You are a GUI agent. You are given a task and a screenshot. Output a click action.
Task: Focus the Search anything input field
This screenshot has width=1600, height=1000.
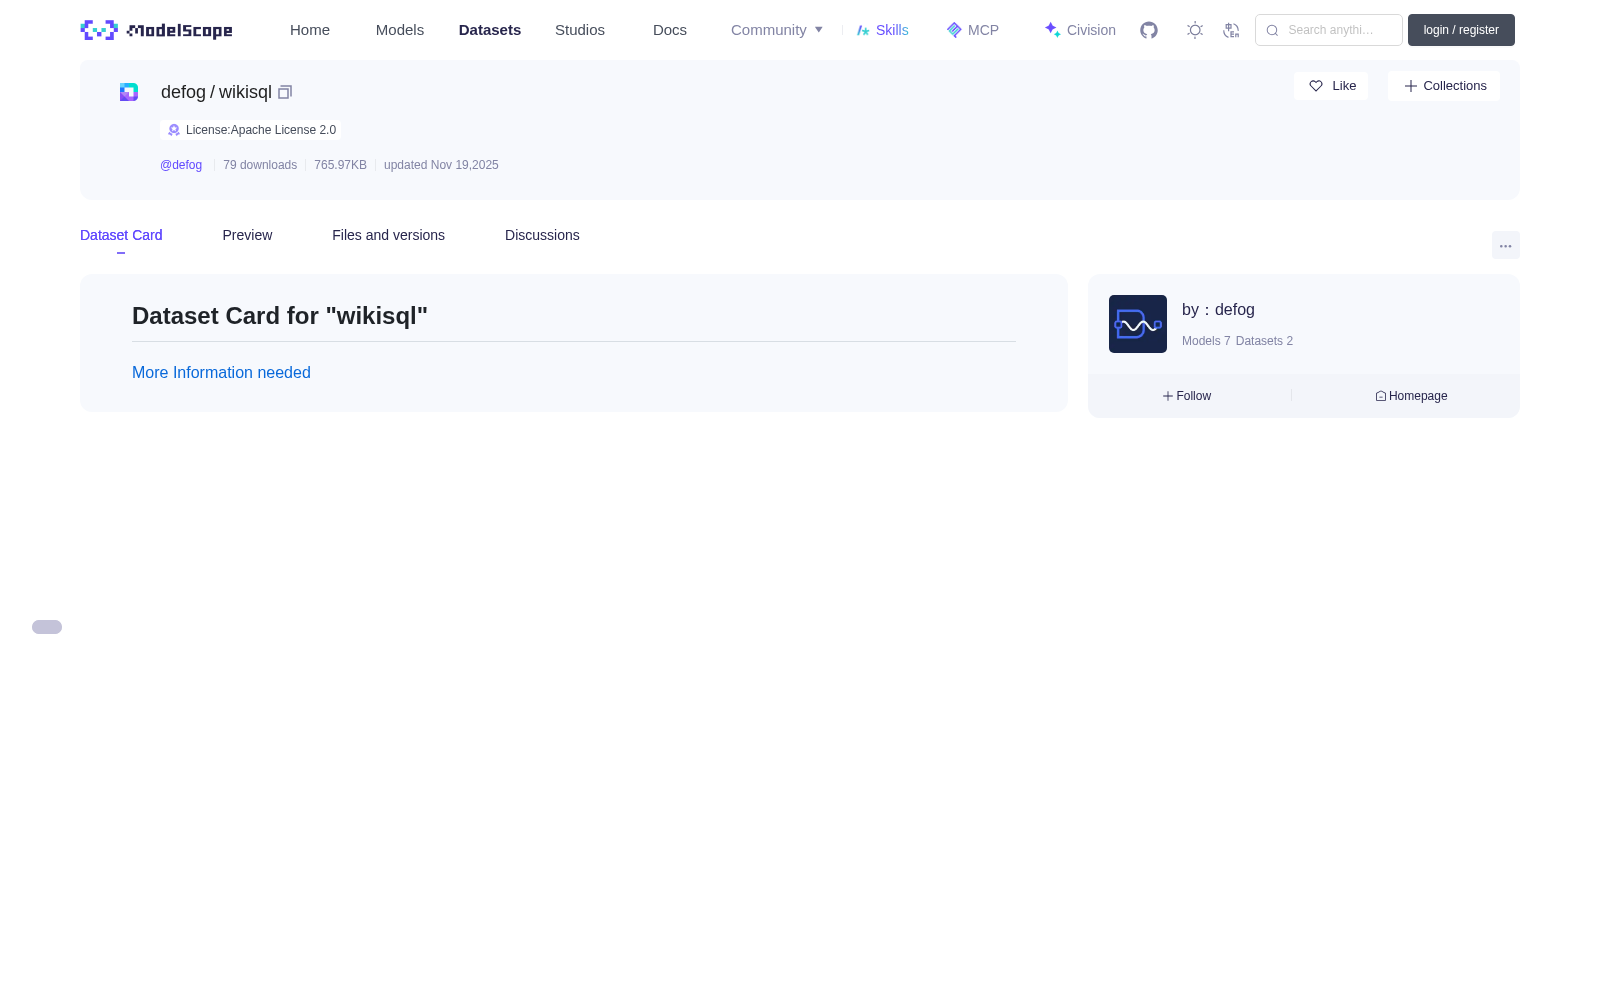click(1329, 30)
